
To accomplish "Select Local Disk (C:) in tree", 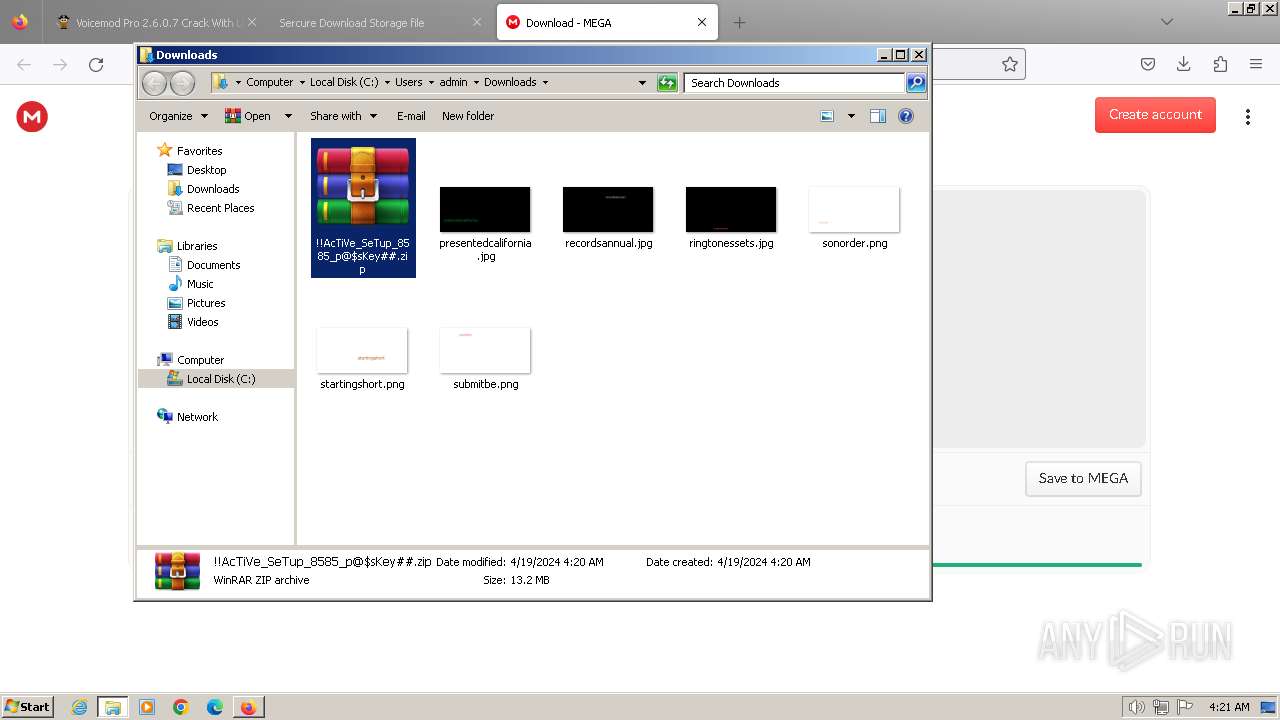I will click(x=220, y=379).
